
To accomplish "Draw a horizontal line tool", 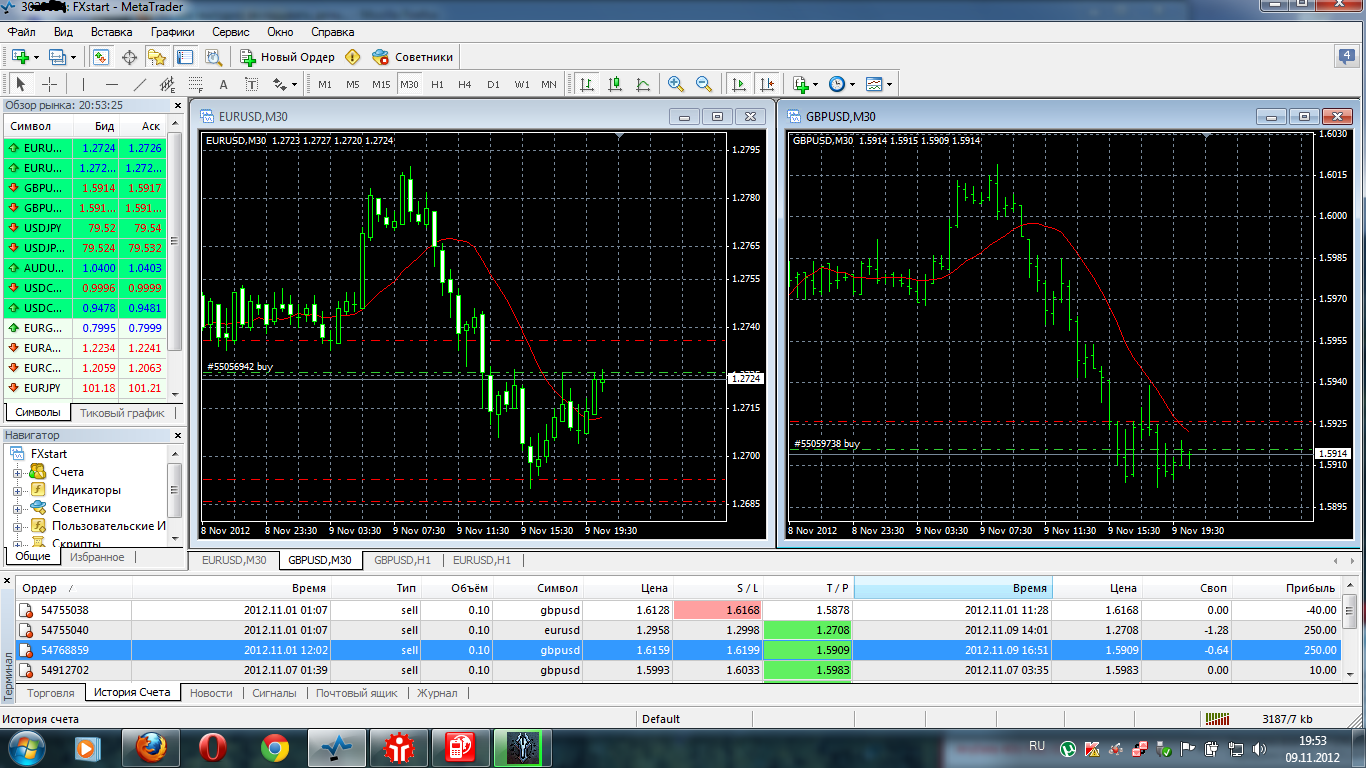I will point(112,84).
